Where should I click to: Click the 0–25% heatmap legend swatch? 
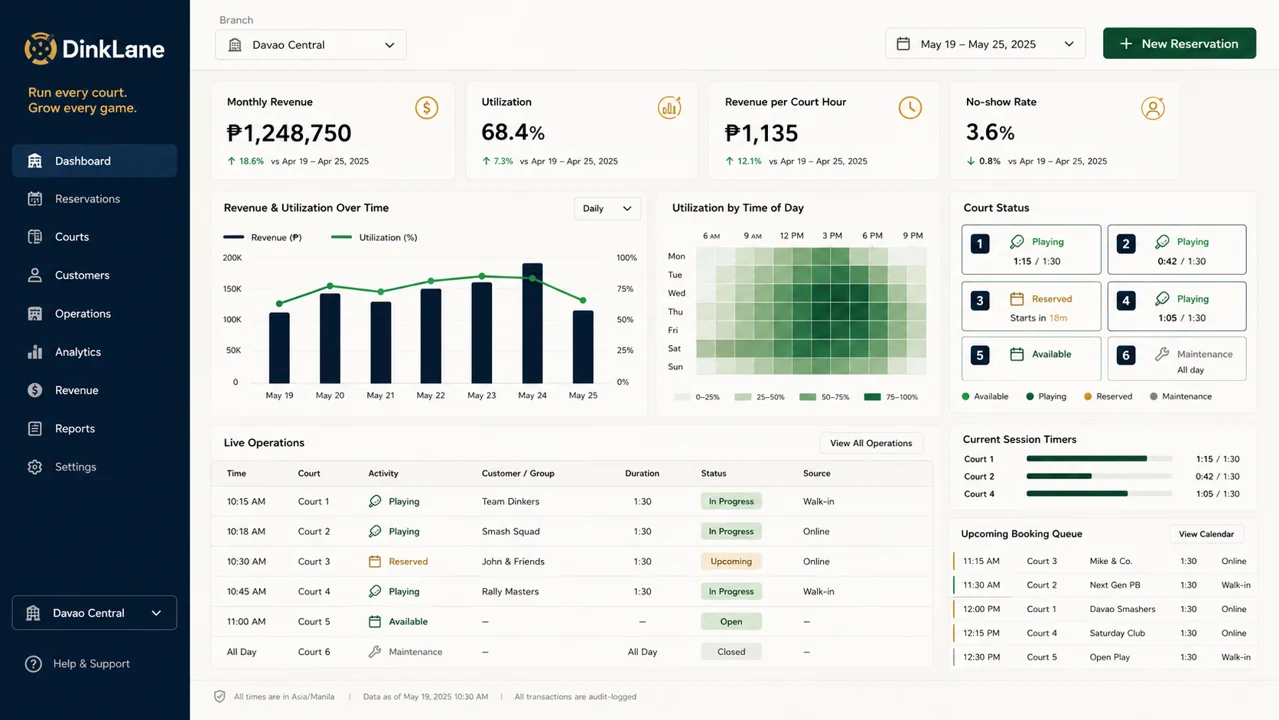[682, 397]
